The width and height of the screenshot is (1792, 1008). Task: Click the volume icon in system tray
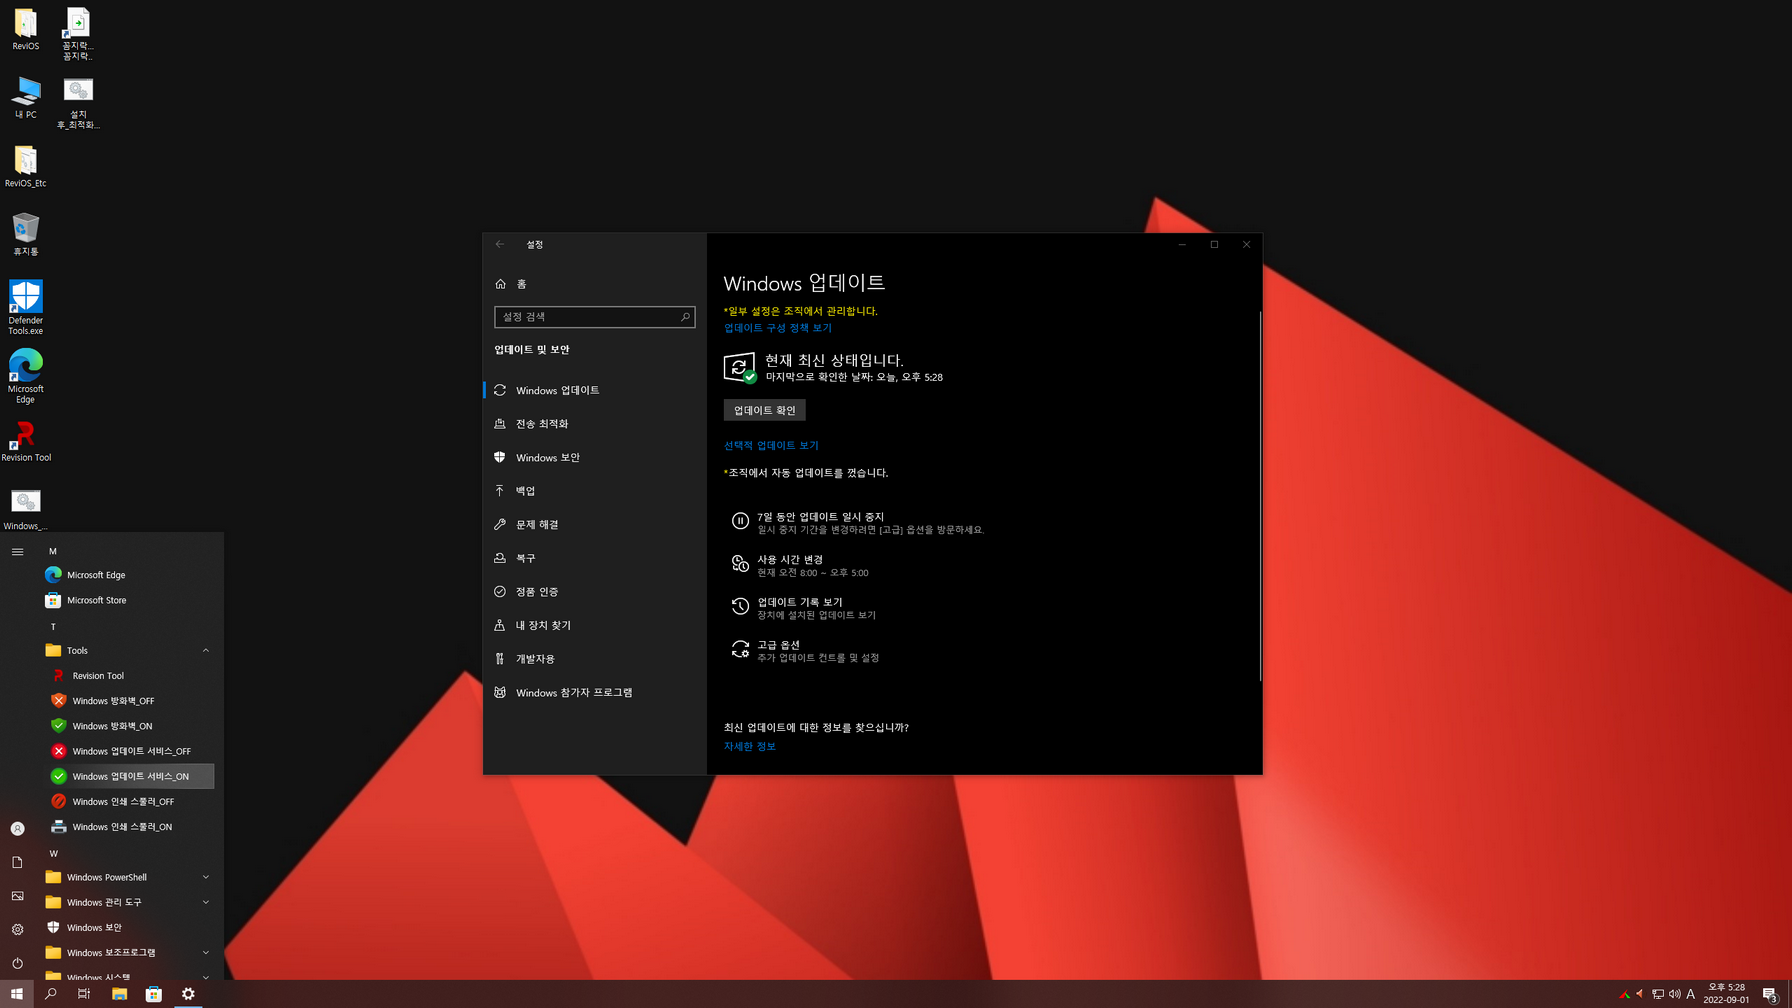point(1675,994)
